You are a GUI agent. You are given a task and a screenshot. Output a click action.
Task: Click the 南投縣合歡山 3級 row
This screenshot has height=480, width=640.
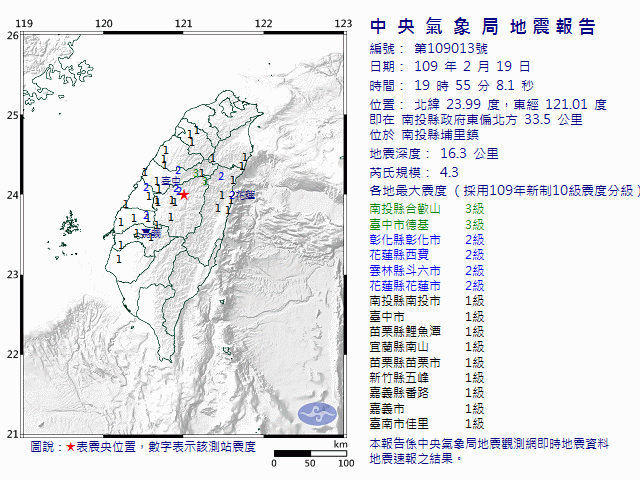click(x=427, y=209)
